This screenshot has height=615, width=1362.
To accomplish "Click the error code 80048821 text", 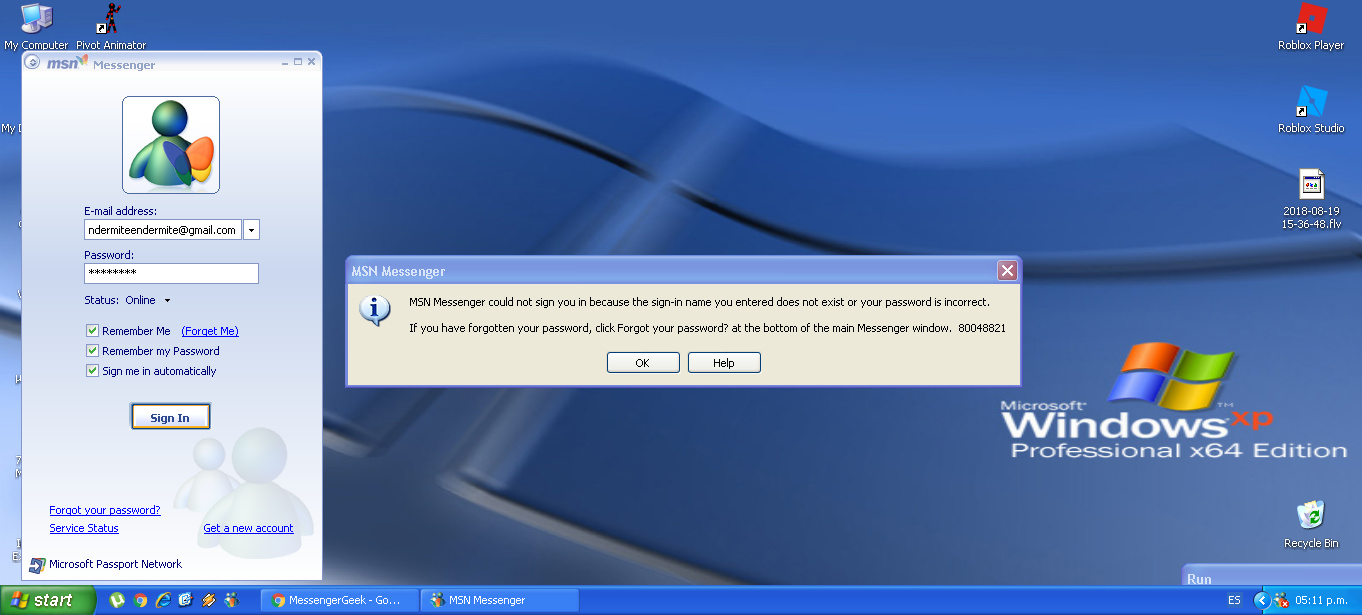I will [982, 328].
